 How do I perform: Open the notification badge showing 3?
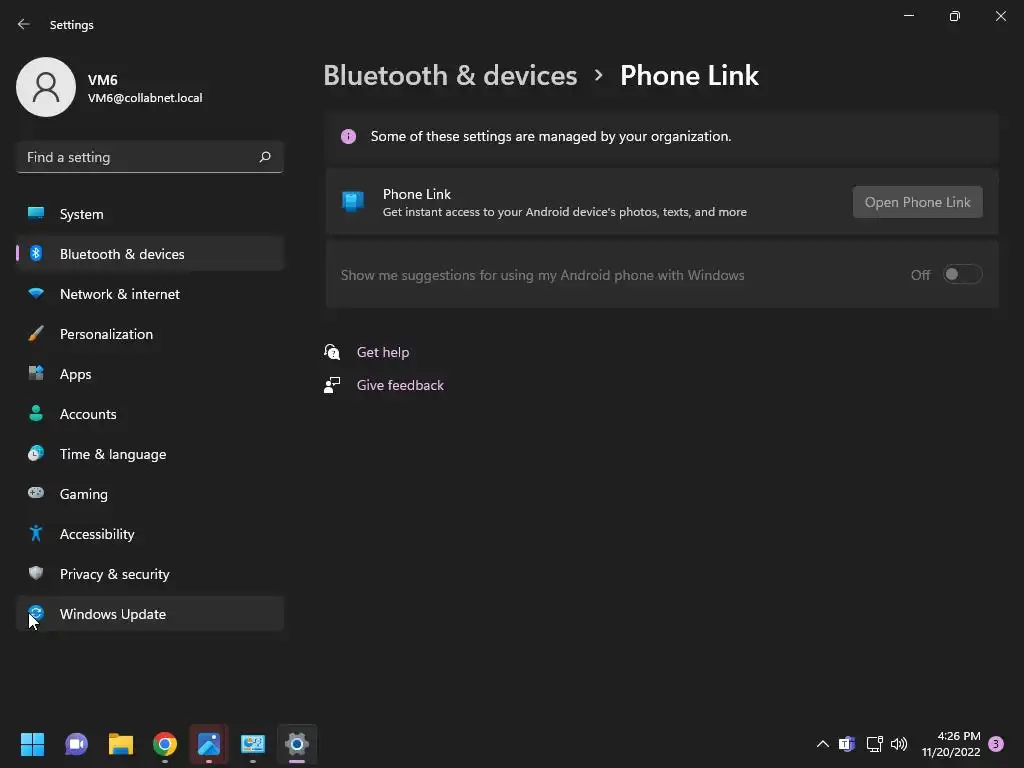coord(996,744)
